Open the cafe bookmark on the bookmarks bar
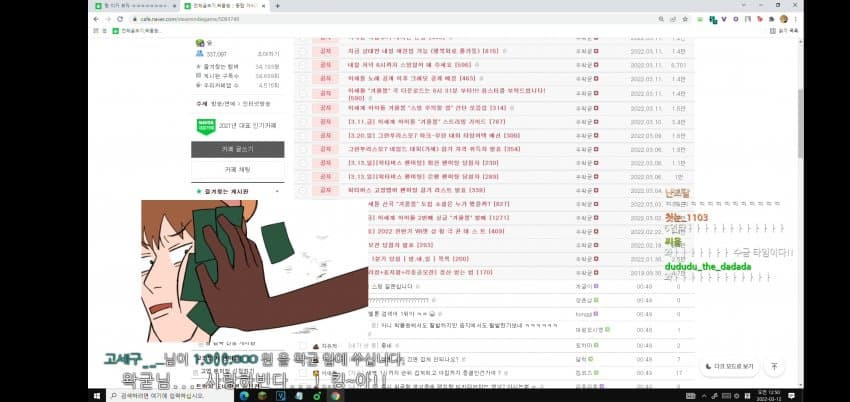 pos(137,31)
